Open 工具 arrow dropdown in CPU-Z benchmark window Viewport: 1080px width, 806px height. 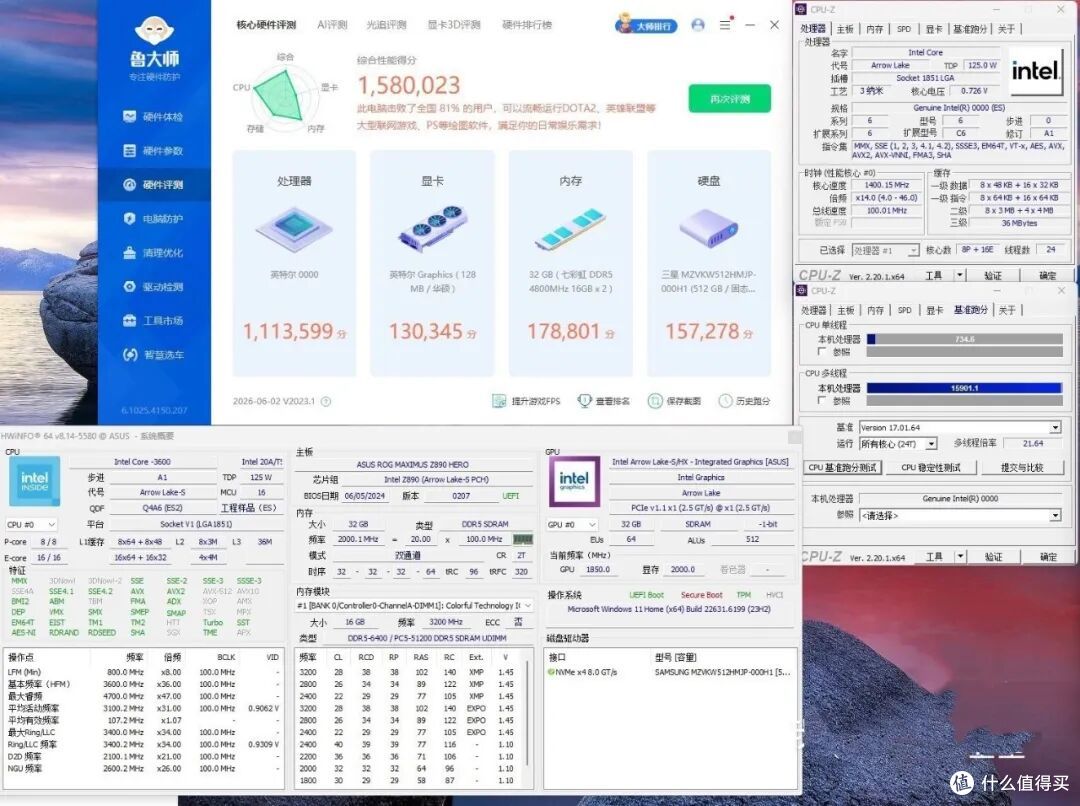[x=961, y=557]
